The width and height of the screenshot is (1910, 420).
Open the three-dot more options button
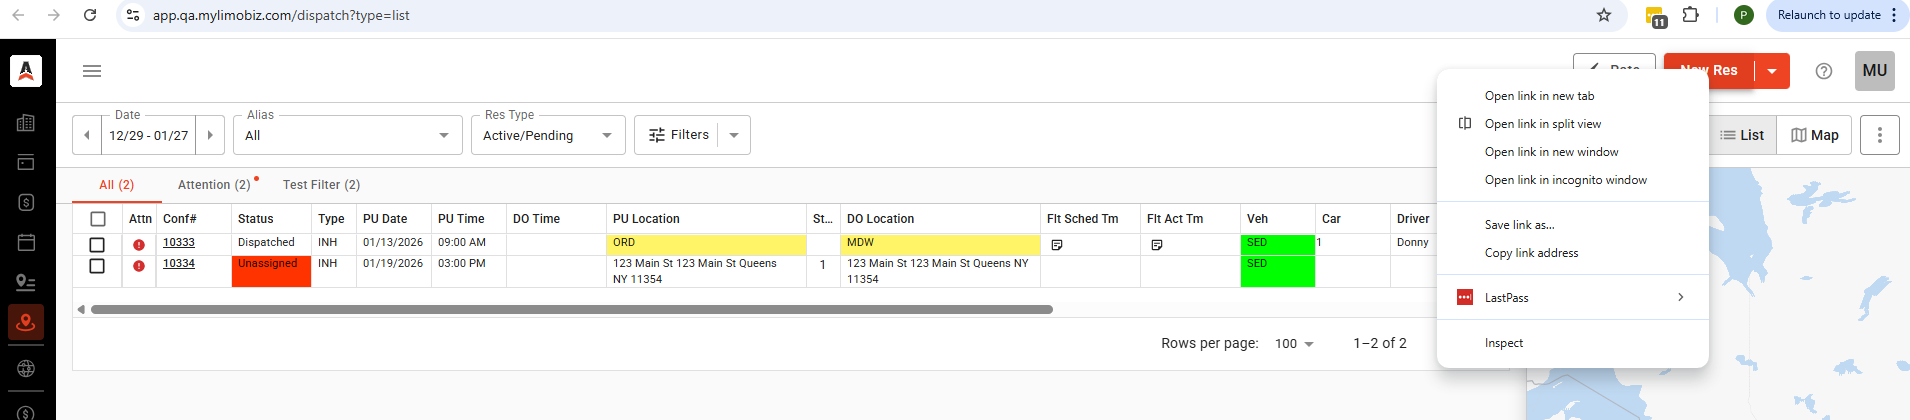click(1879, 135)
